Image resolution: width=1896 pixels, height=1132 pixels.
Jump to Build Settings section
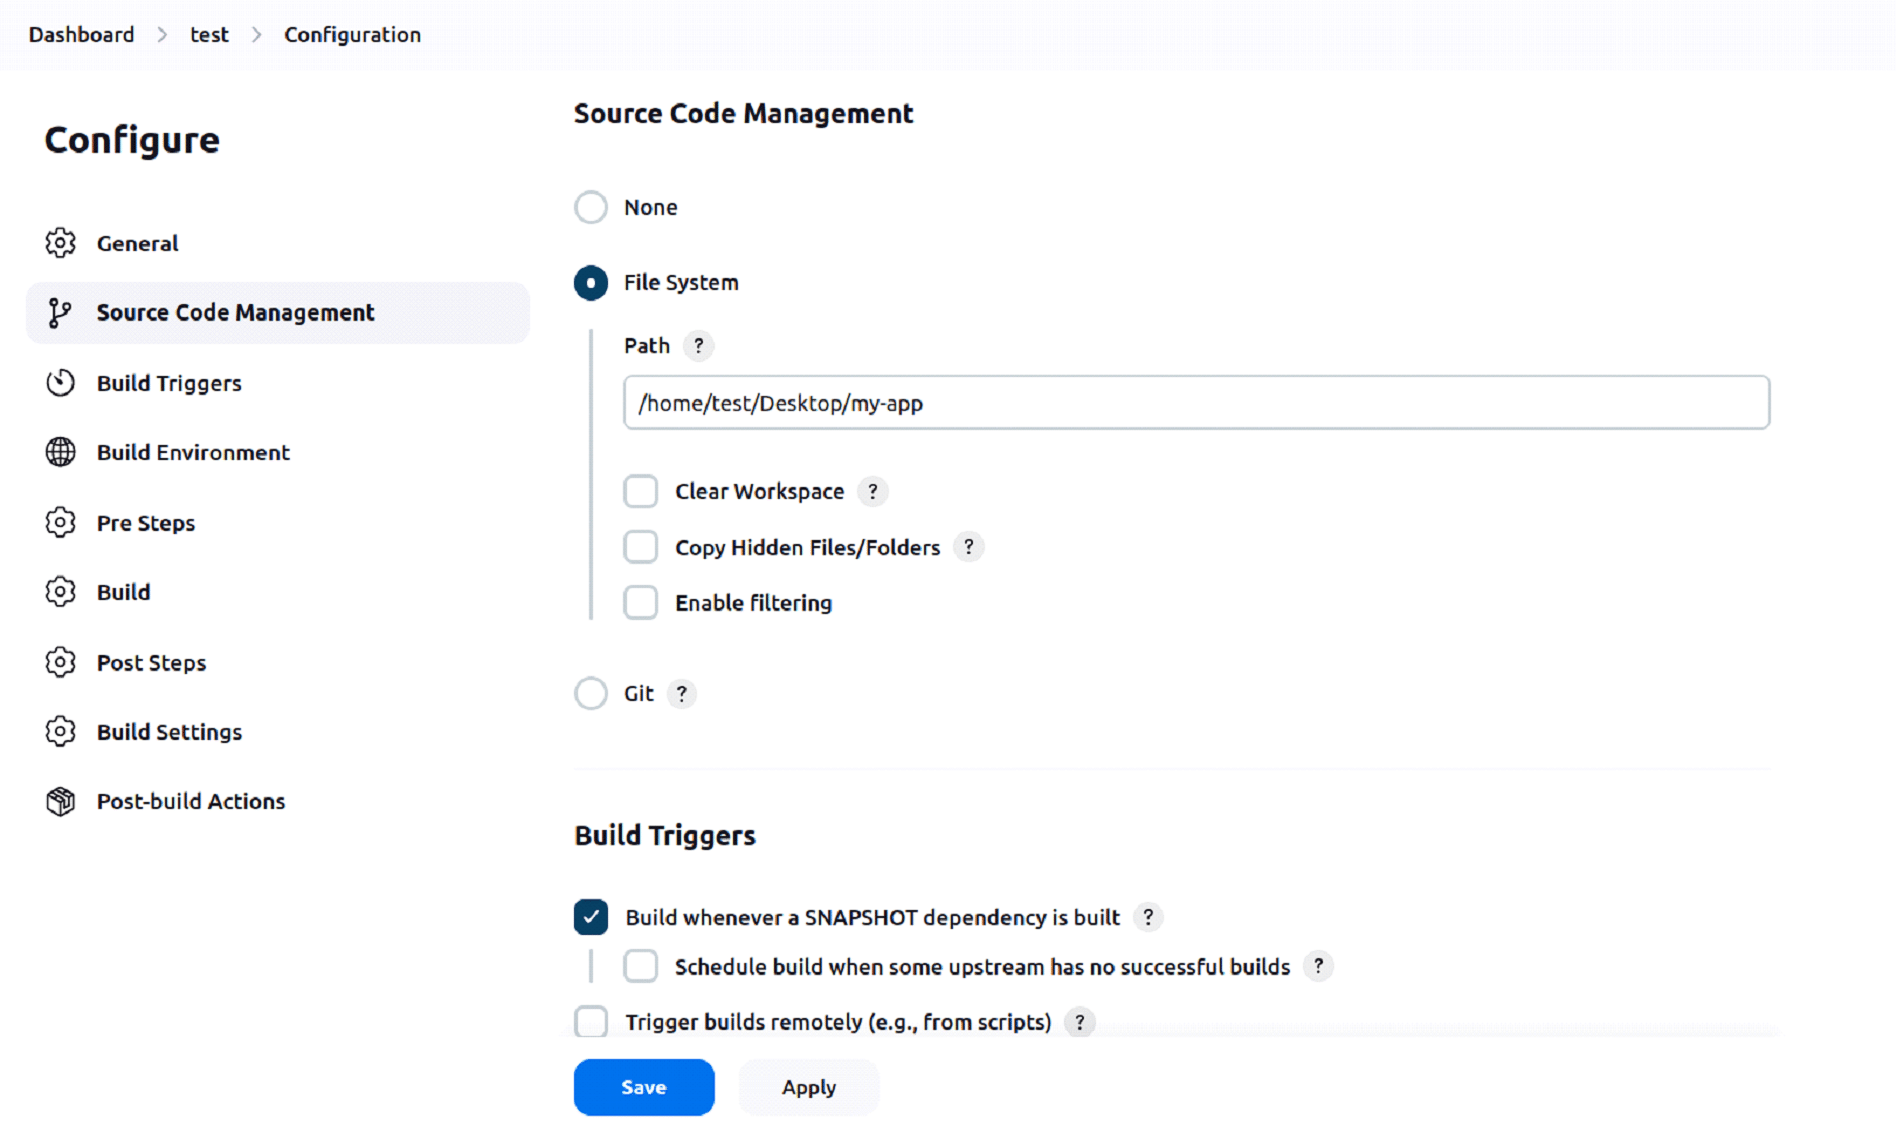pyautogui.click(x=169, y=732)
